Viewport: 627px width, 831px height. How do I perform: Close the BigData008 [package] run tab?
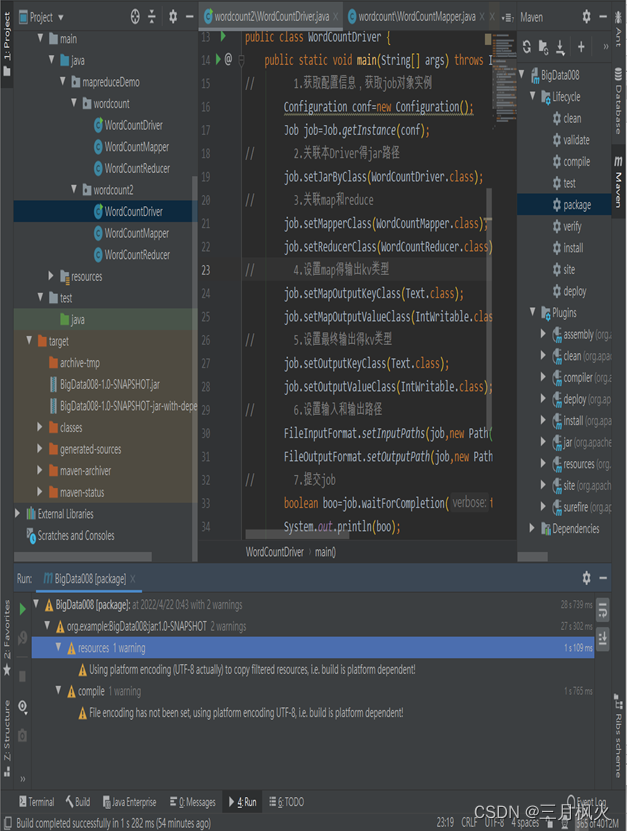pyautogui.click(x=133, y=579)
